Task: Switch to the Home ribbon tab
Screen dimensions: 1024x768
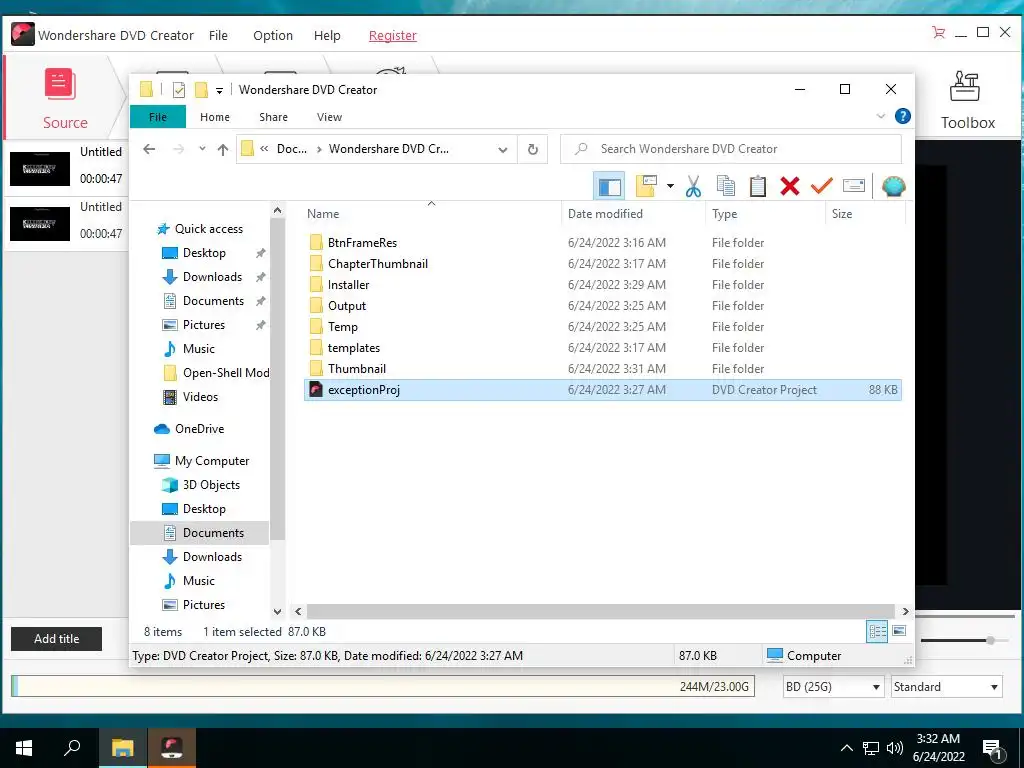Action: pos(215,117)
